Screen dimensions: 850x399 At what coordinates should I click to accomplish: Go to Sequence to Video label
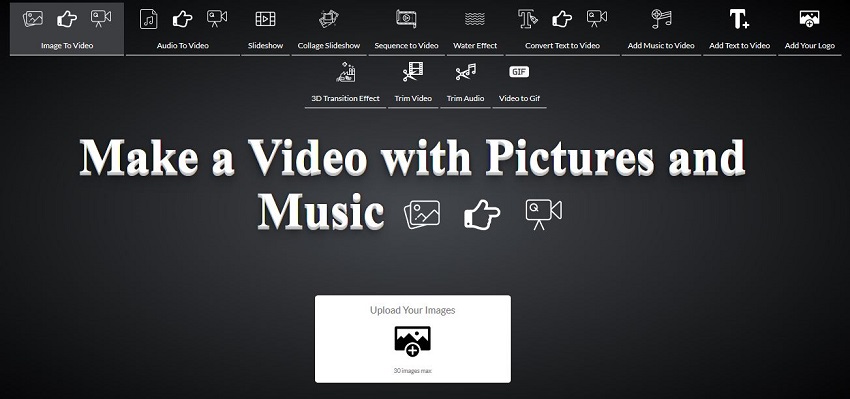[x=406, y=46]
